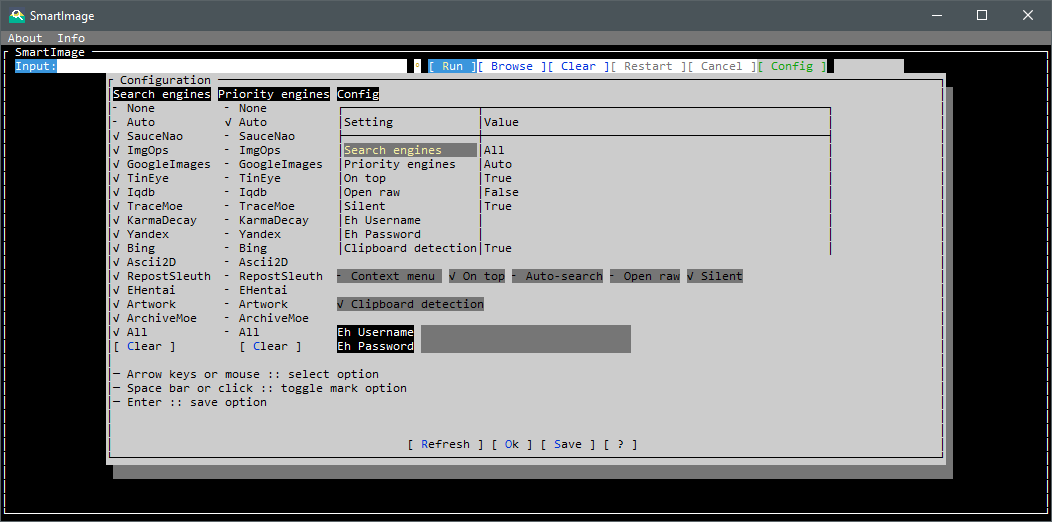Enable KarmaDecay in Priority engines list
This screenshot has height=522, width=1052.
[x=267, y=220]
